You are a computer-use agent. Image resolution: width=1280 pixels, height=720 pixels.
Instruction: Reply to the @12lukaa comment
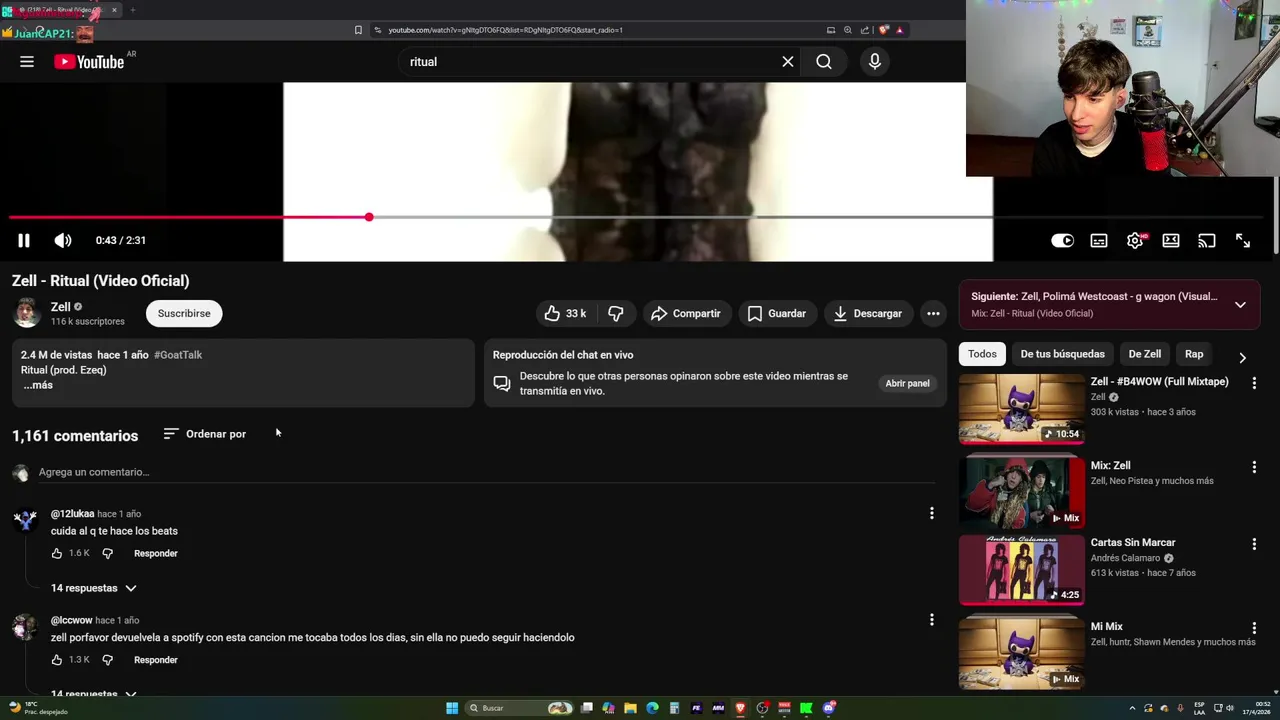[156, 553]
